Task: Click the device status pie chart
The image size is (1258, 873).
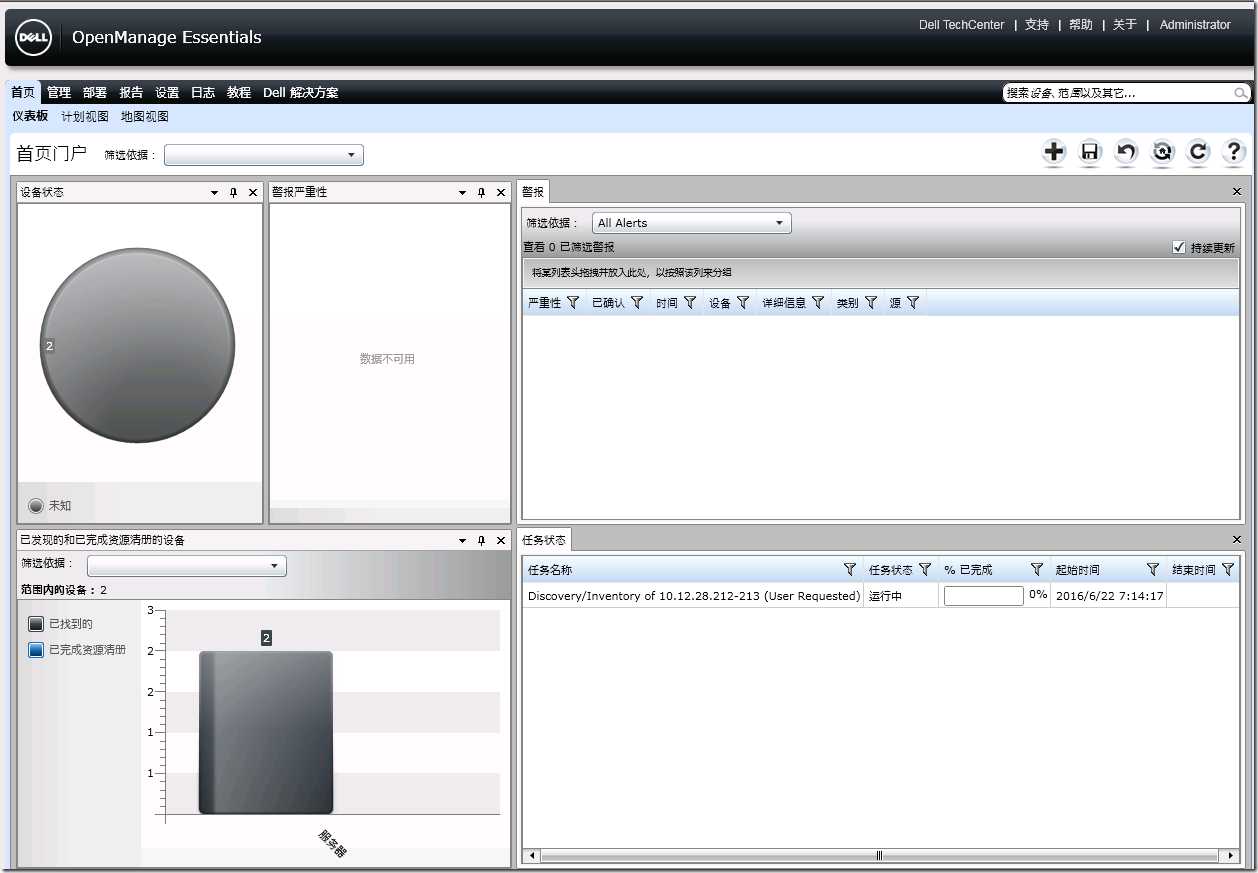Action: coord(137,345)
